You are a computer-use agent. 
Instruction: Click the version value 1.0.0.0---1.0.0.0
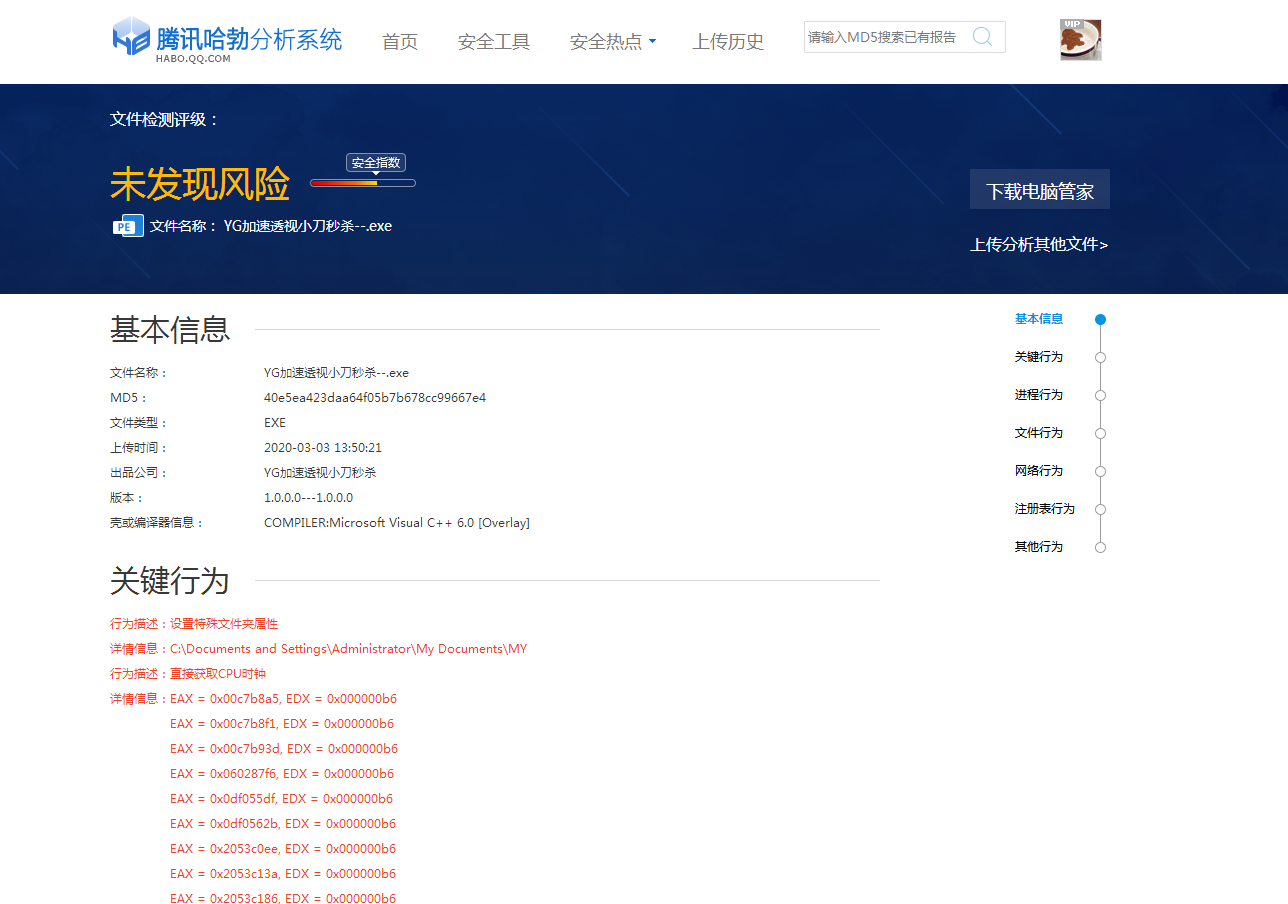[x=308, y=498]
